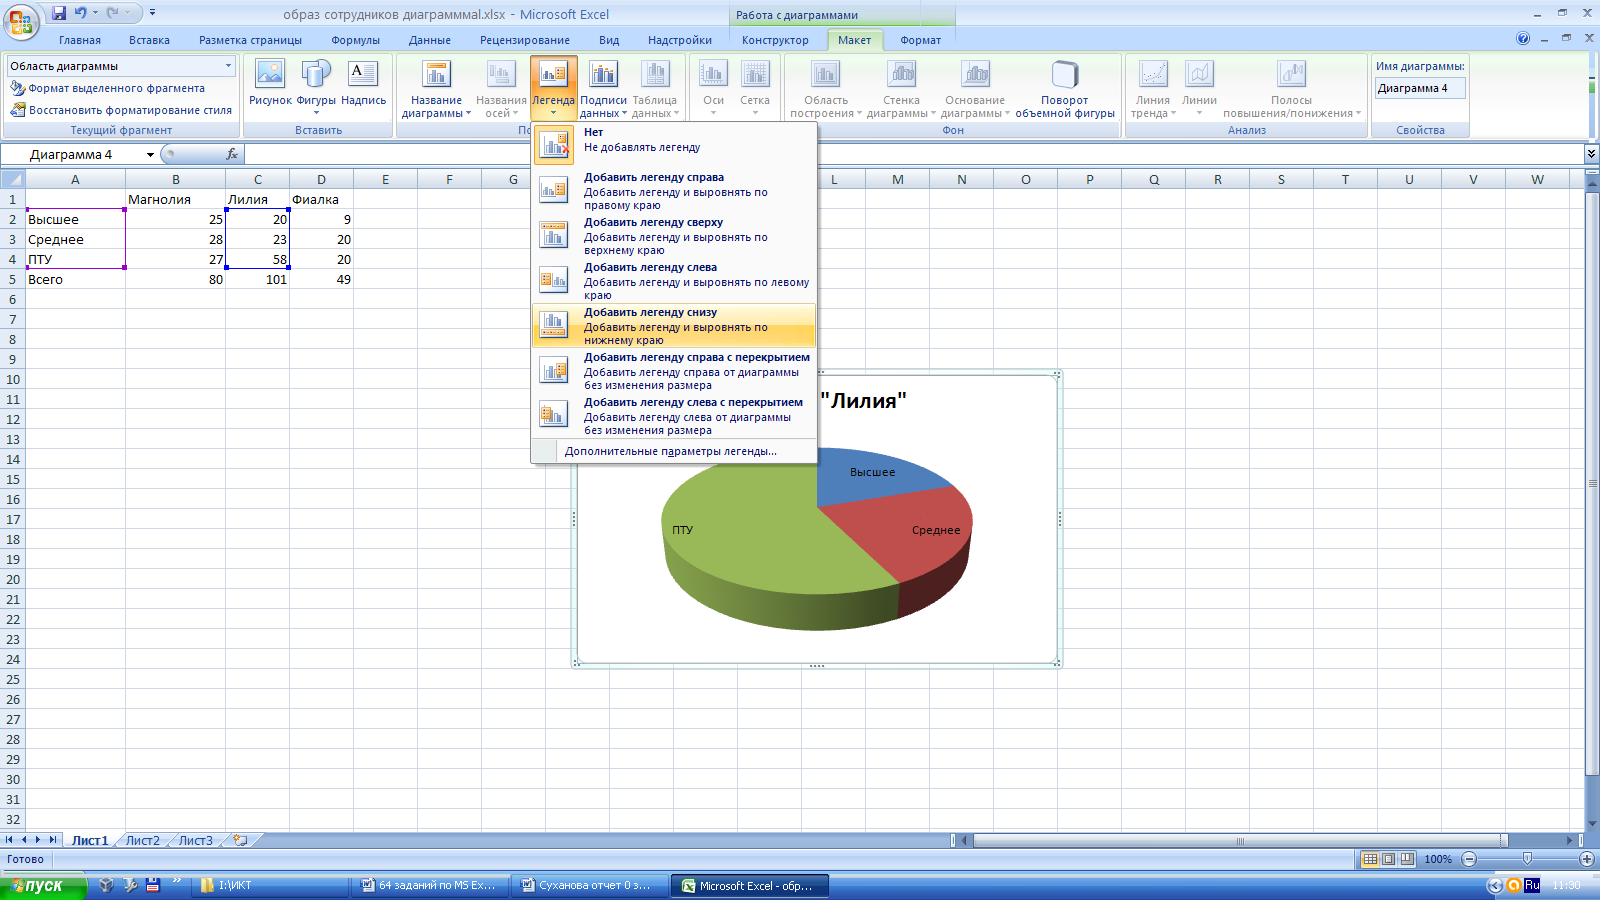This screenshot has height=900, width=1600.
Task: Save the workbook via quick access toolbar
Action: tap(59, 13)
